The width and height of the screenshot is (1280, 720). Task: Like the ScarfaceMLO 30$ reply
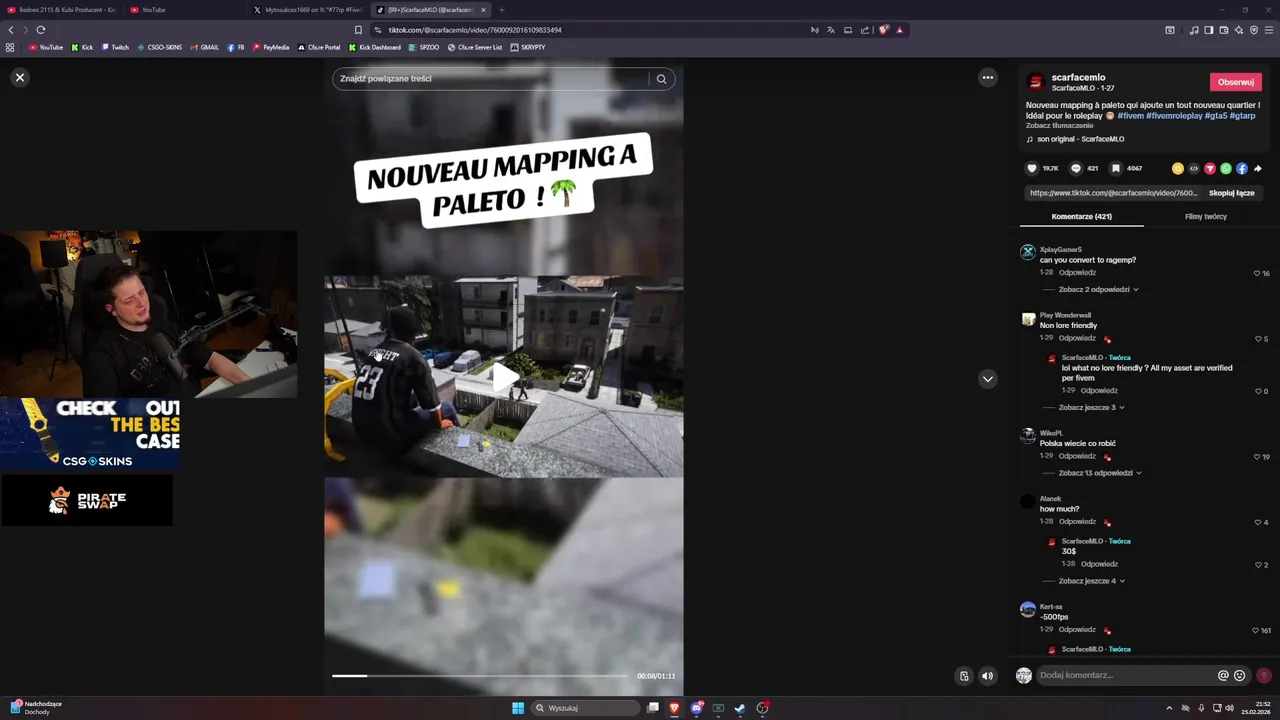coord(1258,565)
